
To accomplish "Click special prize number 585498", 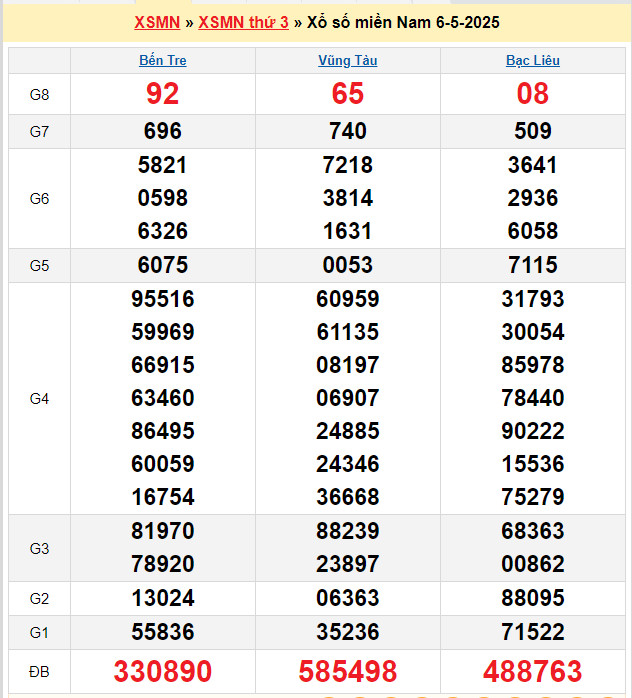I will pyautogui.click(x=348, y=671).
